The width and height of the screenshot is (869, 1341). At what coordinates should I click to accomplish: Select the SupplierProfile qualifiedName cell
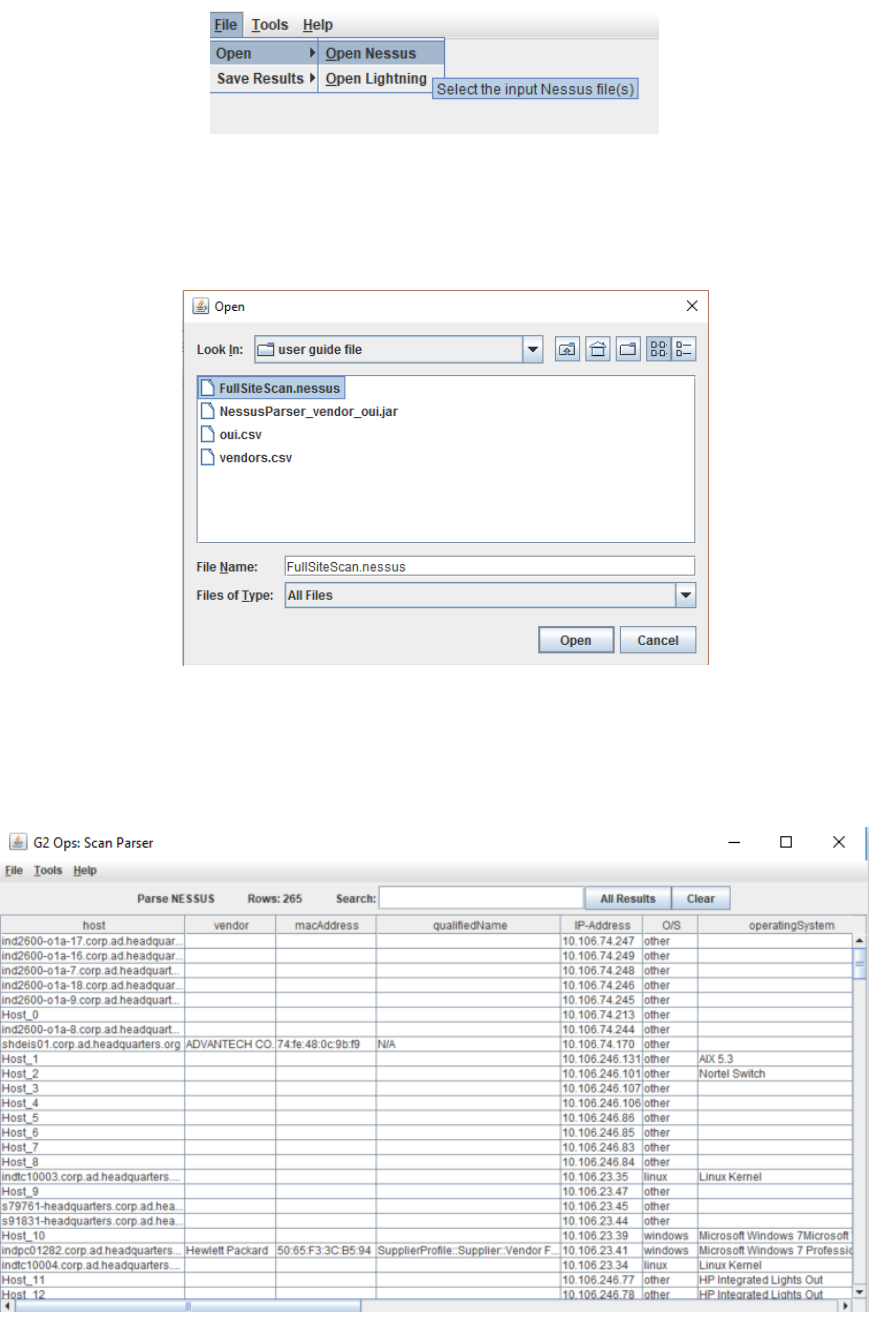[468, 1251]
